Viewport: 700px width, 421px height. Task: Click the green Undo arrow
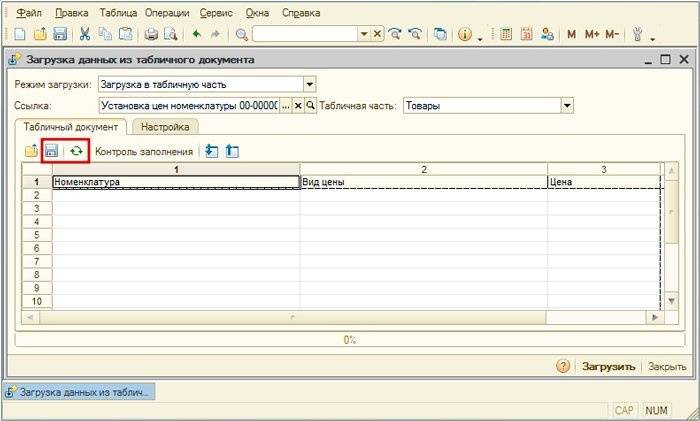196,34
